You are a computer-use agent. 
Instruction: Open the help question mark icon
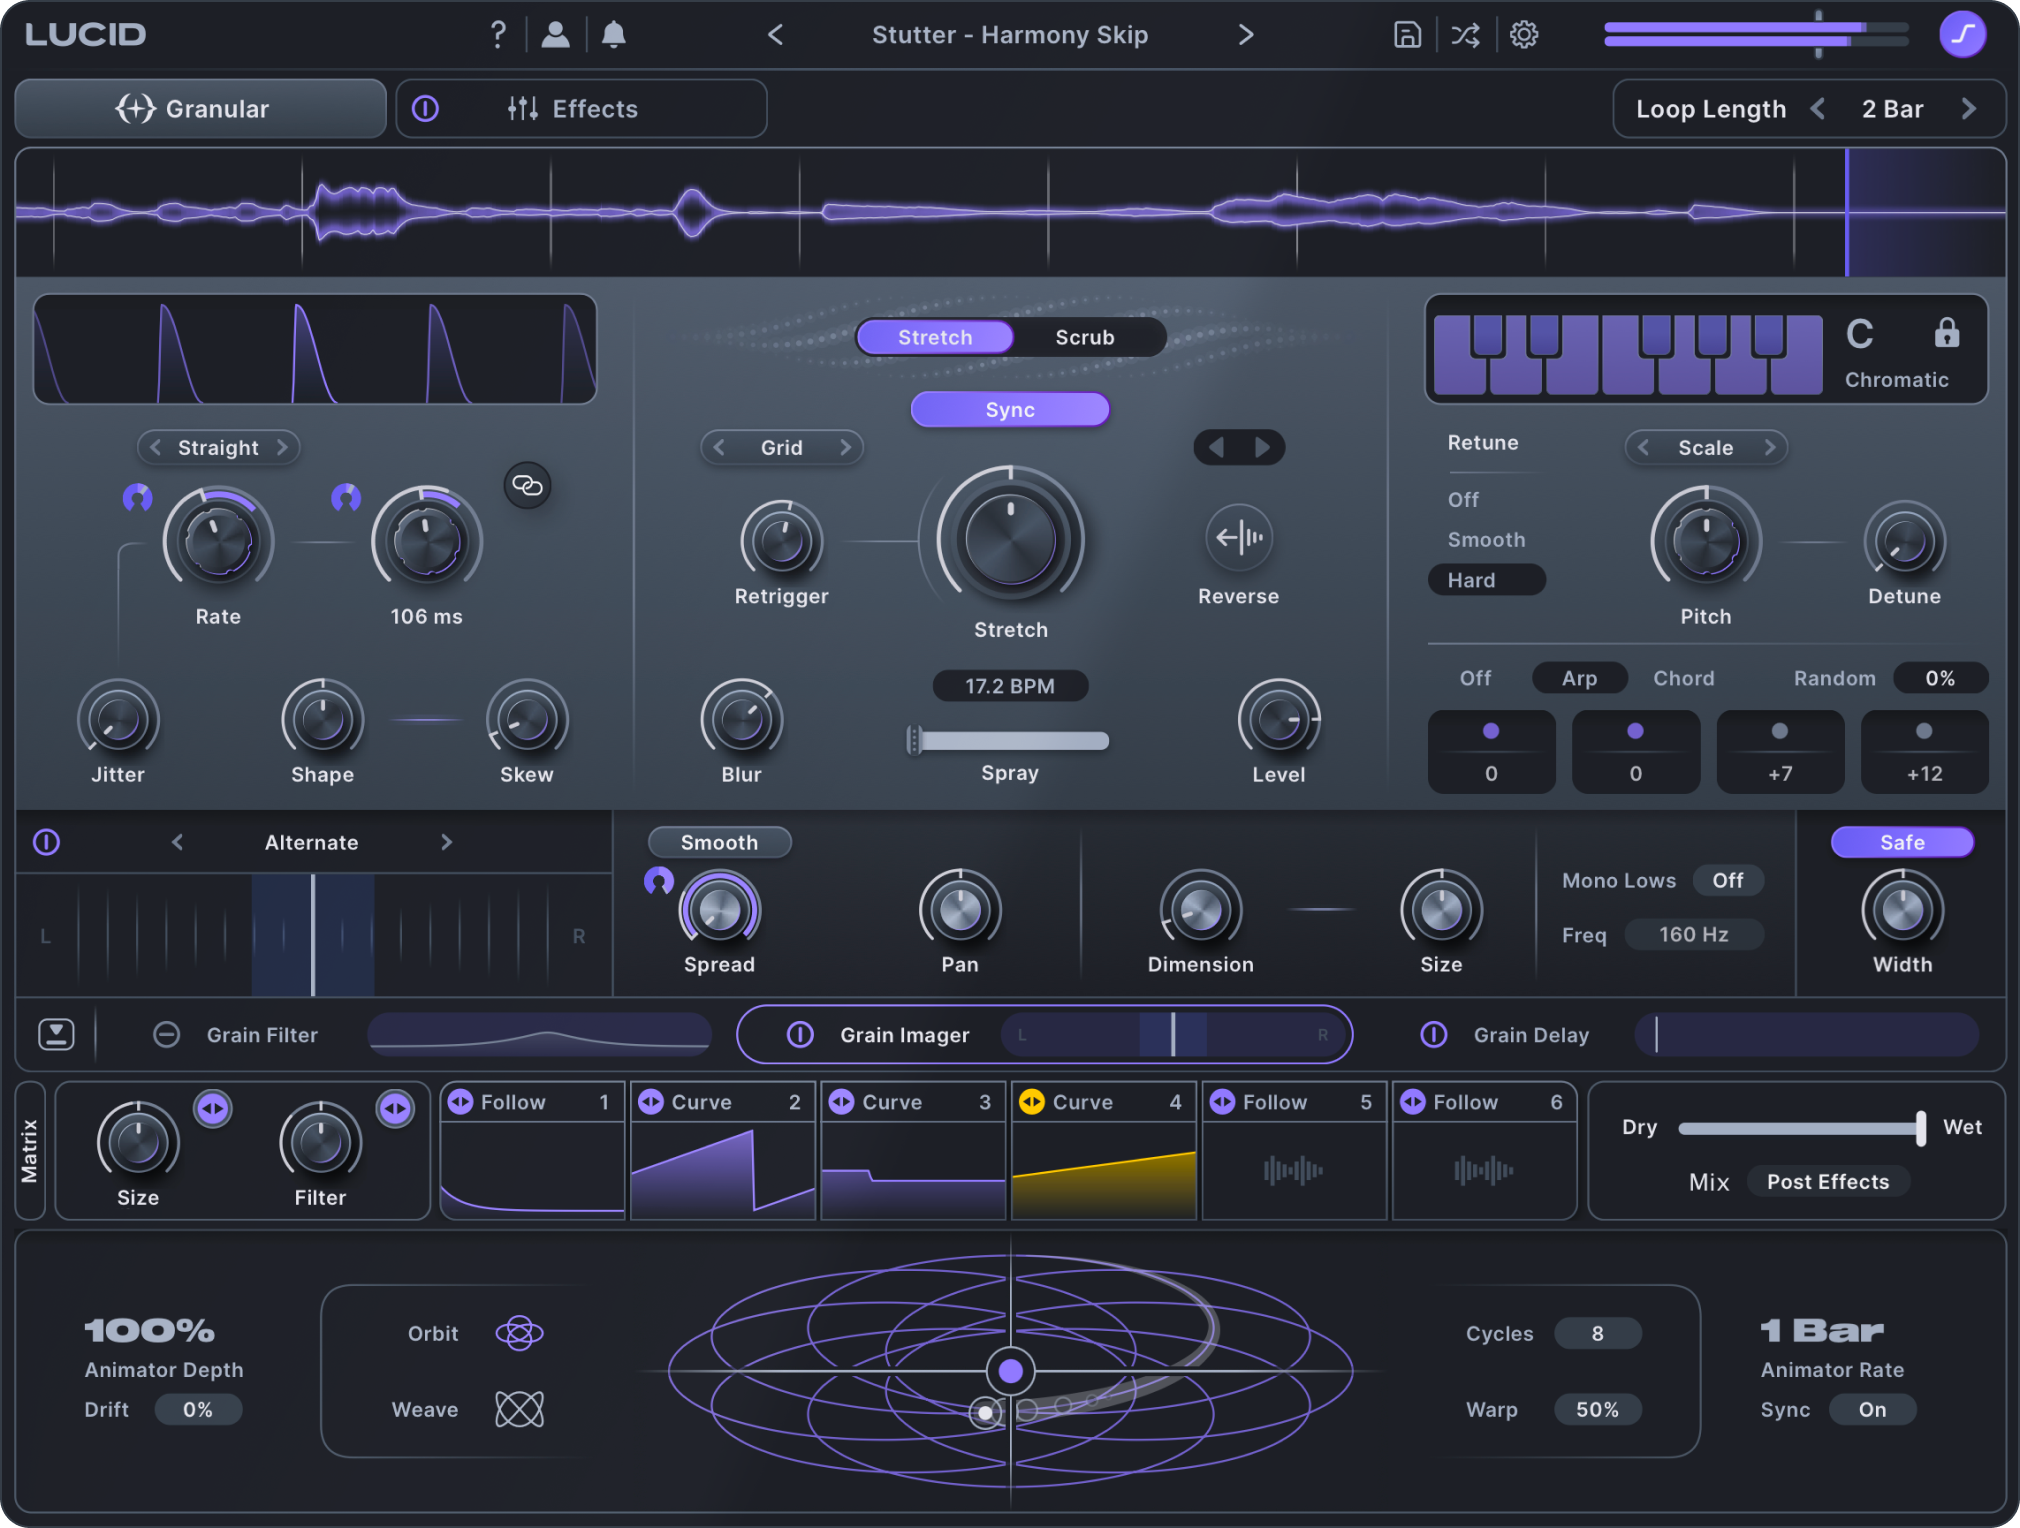[497, 35]
